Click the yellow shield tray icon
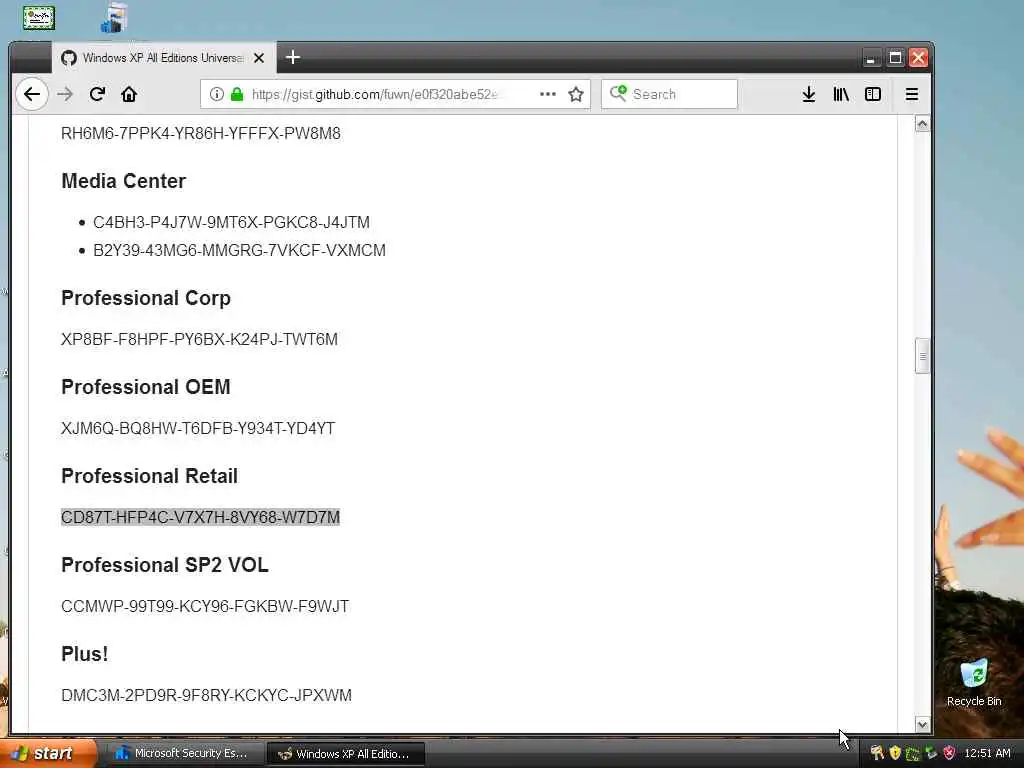The width and height of the screenshot is (1024, 768). (895, 753)
